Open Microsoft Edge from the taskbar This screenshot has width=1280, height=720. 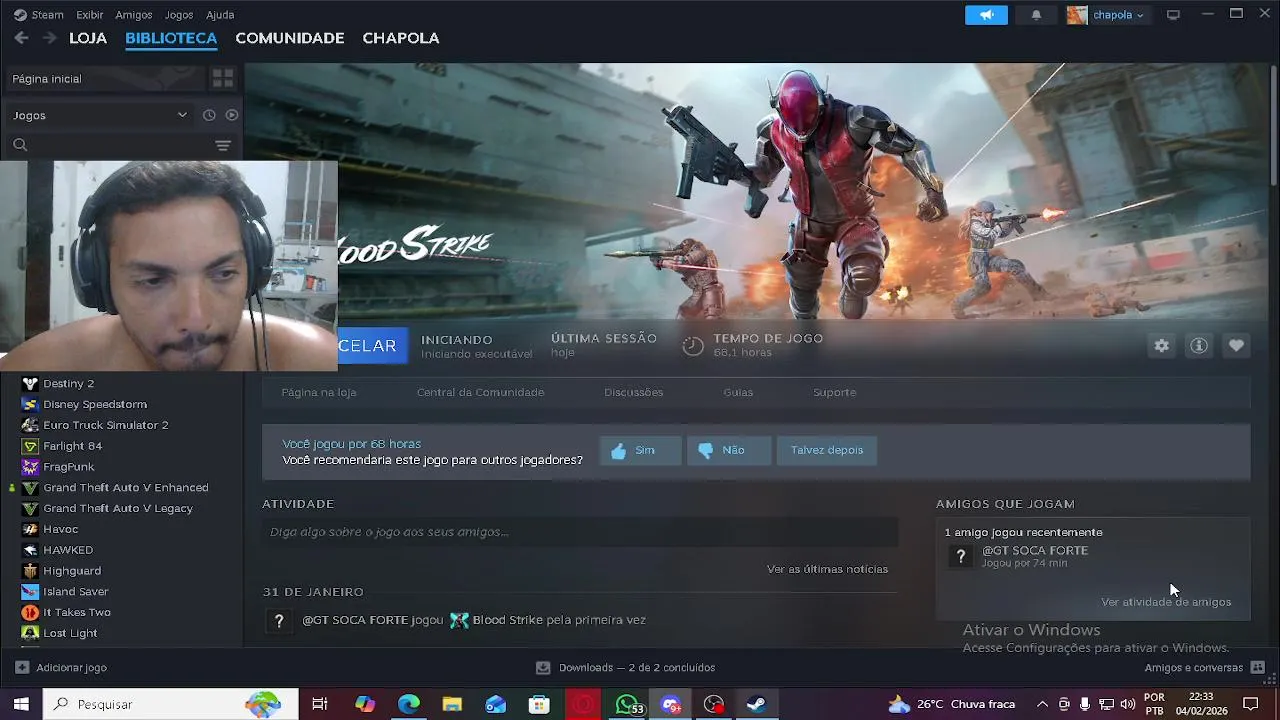(409, 704)
